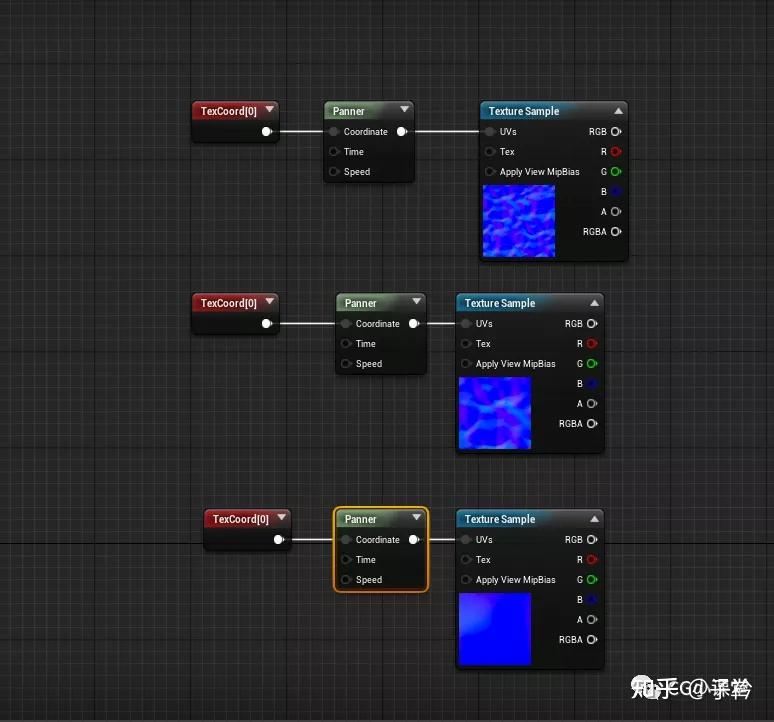
Task: Click middle Texture Sample Apply View MipBias pin
Action: coord(465,364)
